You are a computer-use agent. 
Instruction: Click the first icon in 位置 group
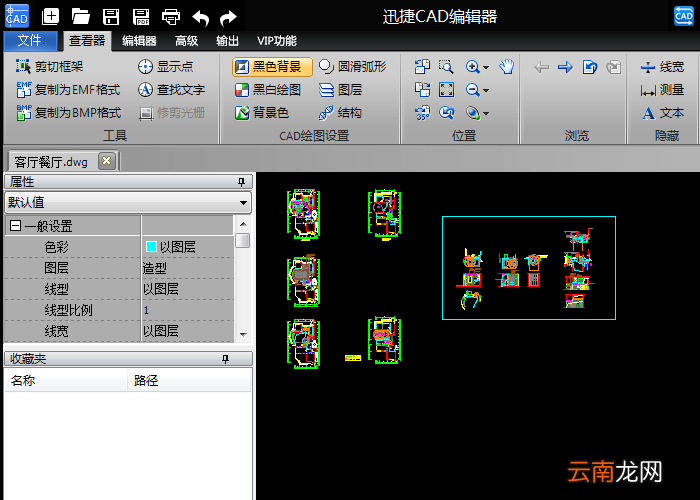[x=422, y=67]
